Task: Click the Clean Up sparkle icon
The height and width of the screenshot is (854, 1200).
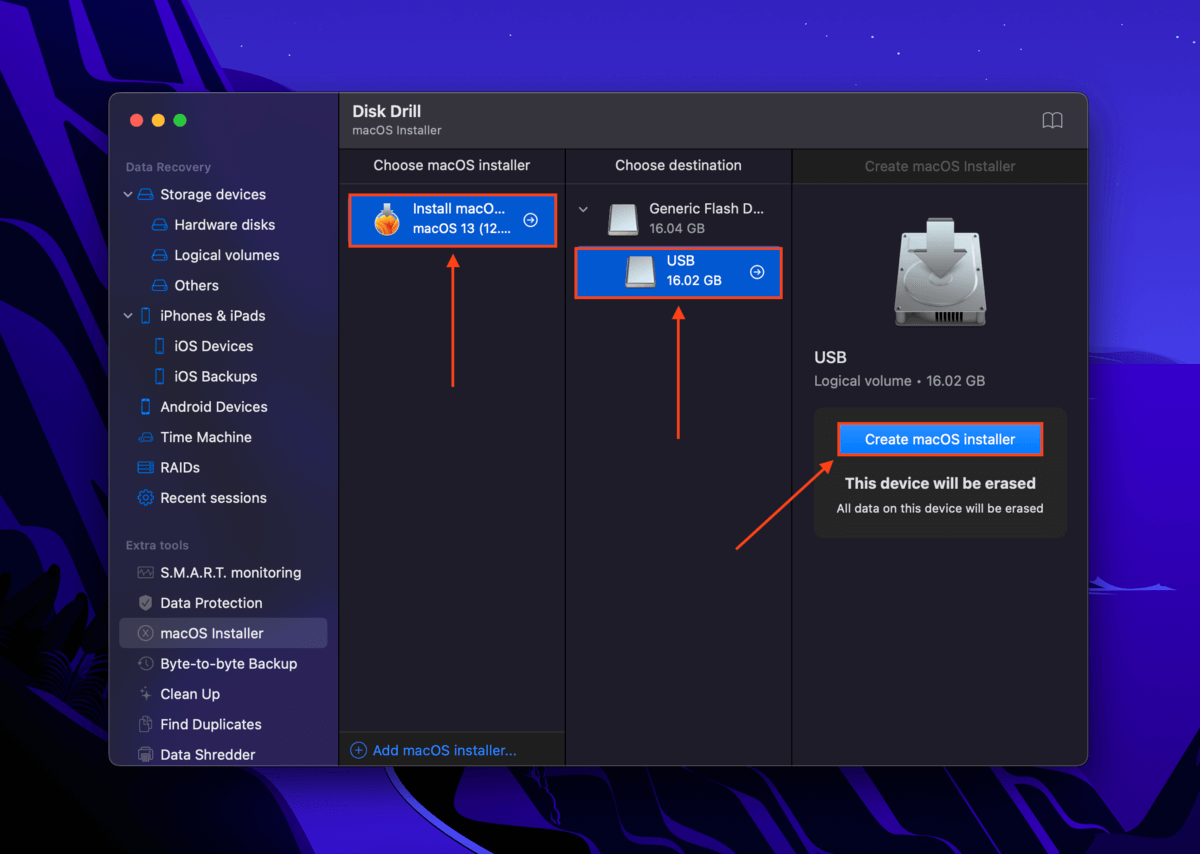Action: (145, 694)
